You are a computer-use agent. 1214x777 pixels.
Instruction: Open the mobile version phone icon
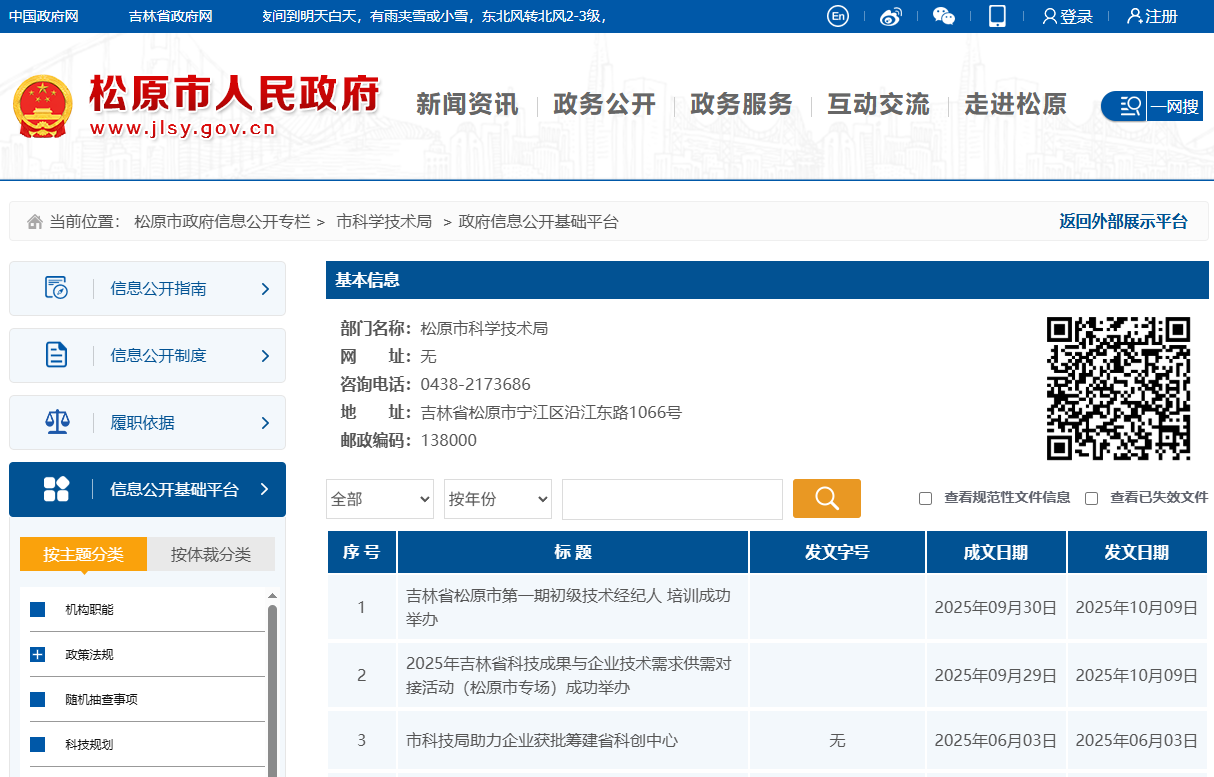pyautogui.click(x=996, y=16)
